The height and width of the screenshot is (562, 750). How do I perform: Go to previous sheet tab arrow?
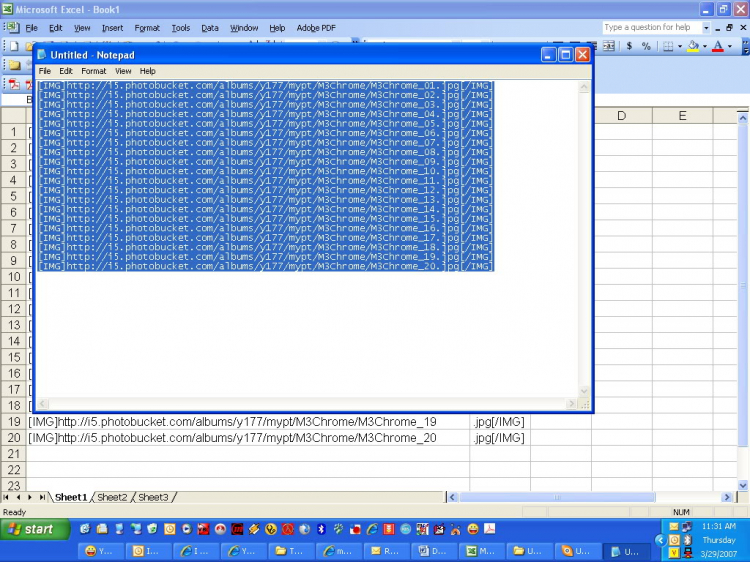click(x=18, y=497)
